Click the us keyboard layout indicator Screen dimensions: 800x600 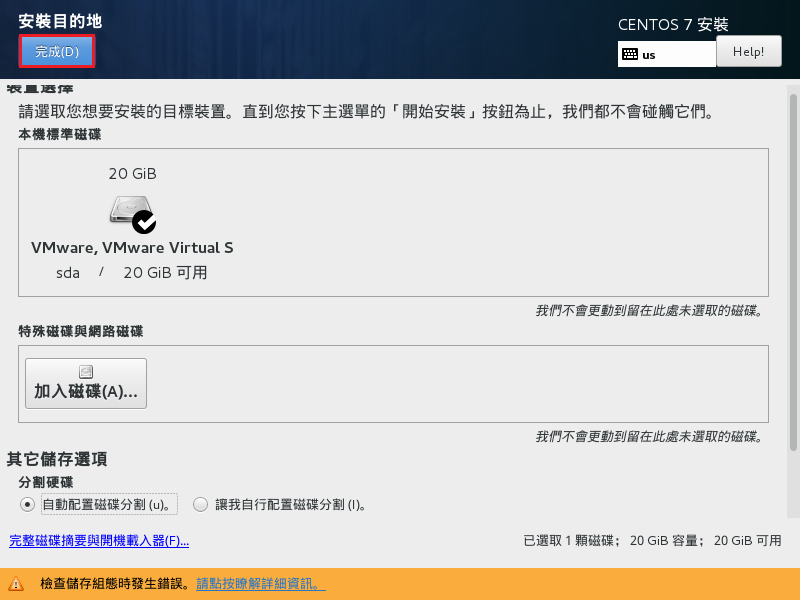coord(666,54)
